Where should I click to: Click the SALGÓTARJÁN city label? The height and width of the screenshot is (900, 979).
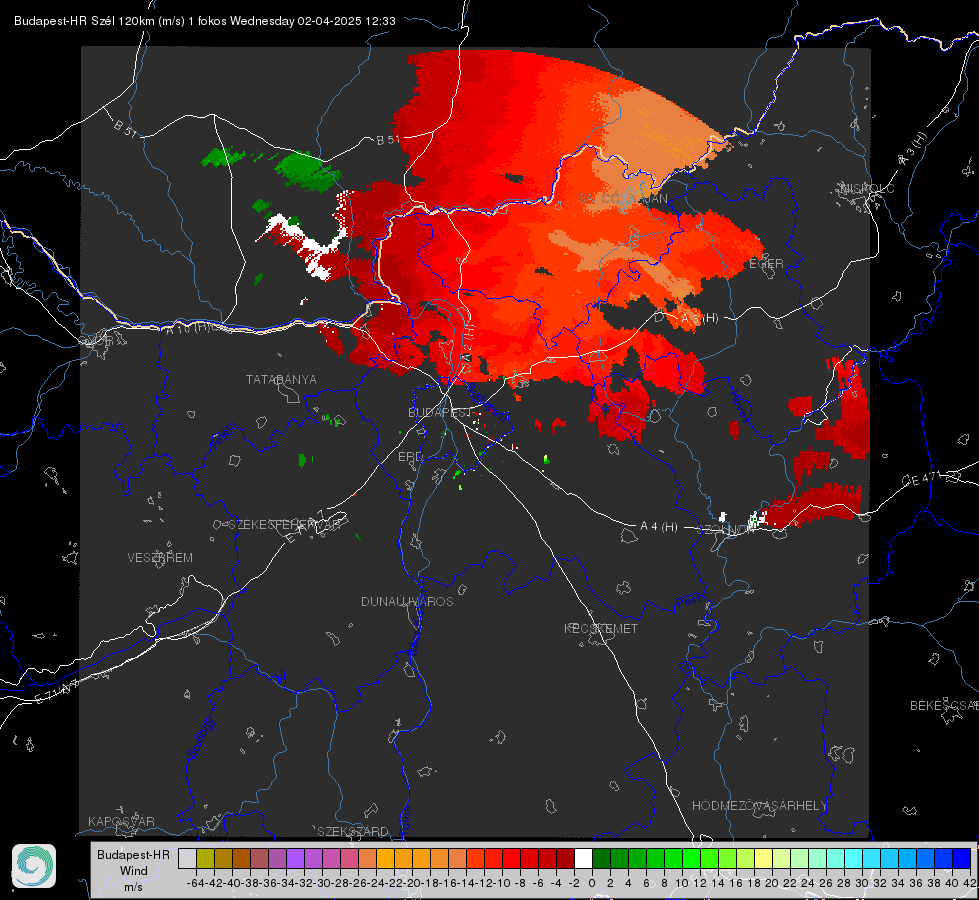[622, 199]
